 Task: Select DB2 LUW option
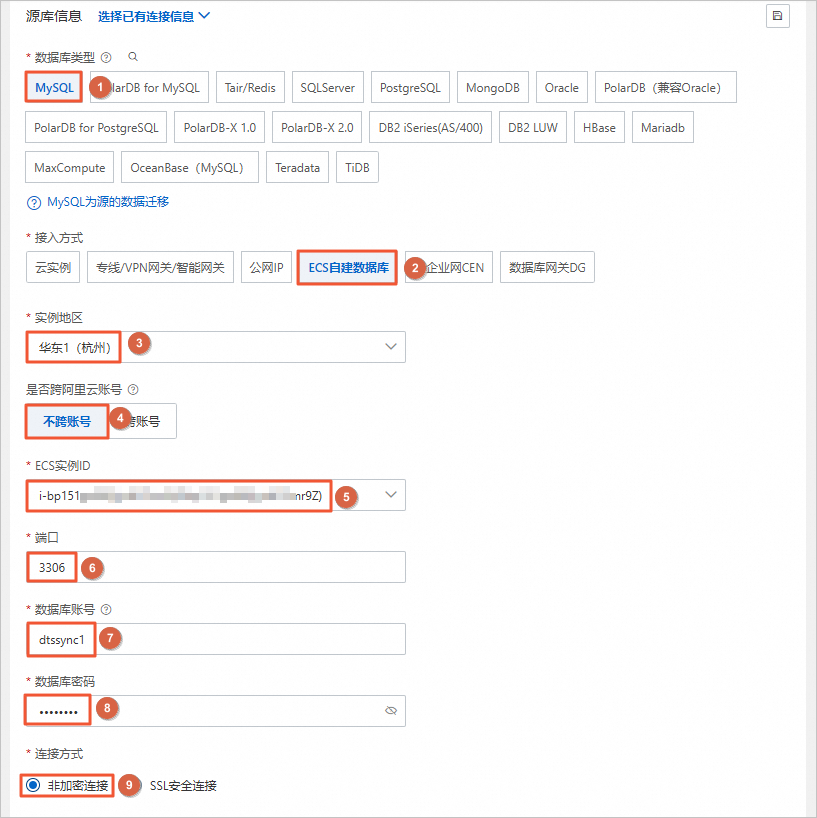coord(533,127)
